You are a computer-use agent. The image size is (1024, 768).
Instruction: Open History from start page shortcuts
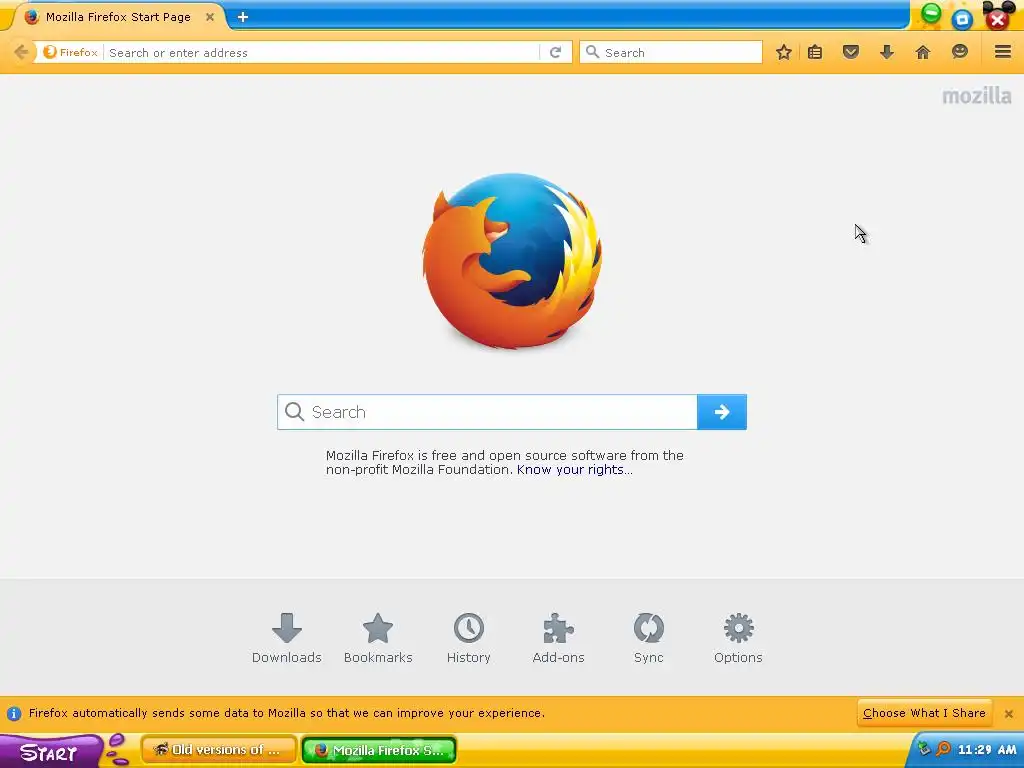(x=468, y=638)
